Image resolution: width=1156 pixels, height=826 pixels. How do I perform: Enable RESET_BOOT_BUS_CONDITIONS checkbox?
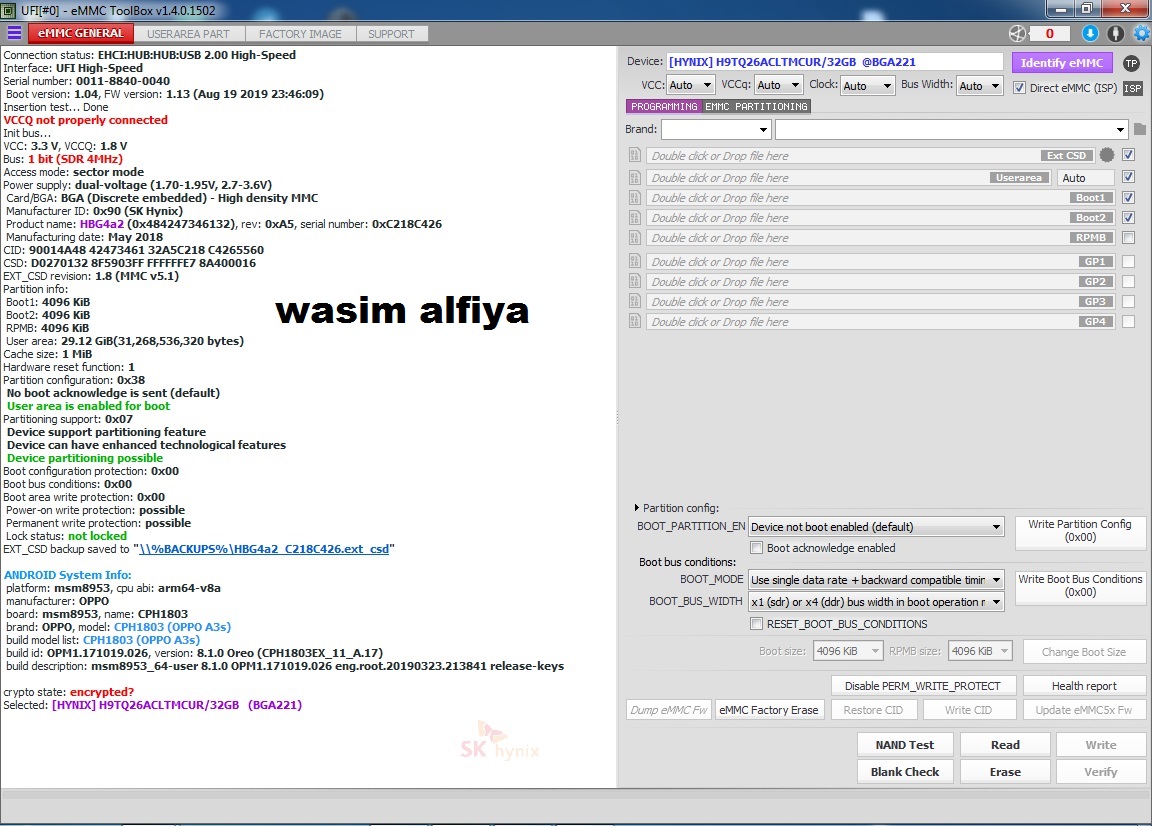click(x=756, y=624)
